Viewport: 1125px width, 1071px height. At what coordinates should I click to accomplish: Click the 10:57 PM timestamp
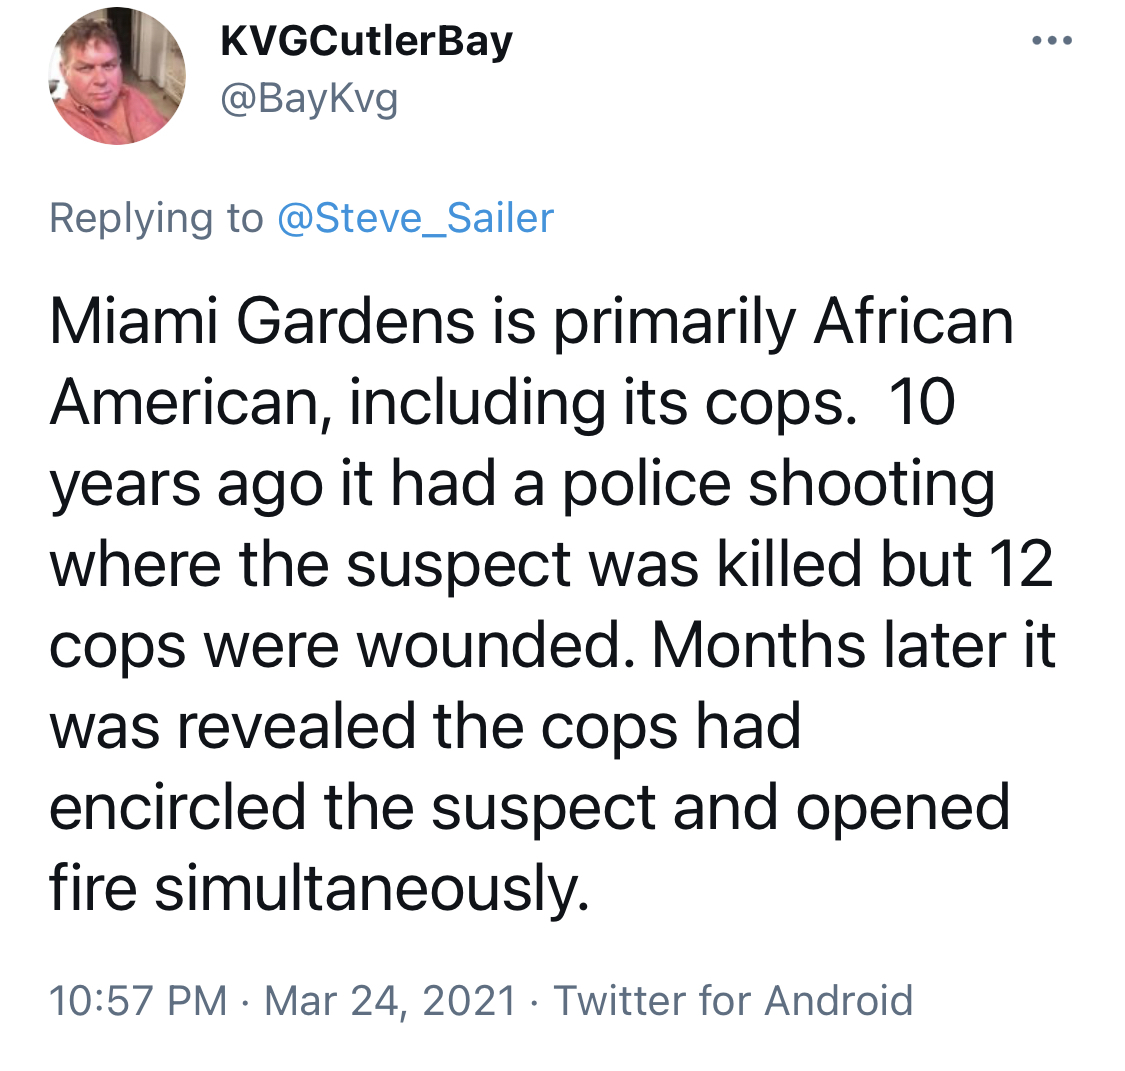point(138,1000)
